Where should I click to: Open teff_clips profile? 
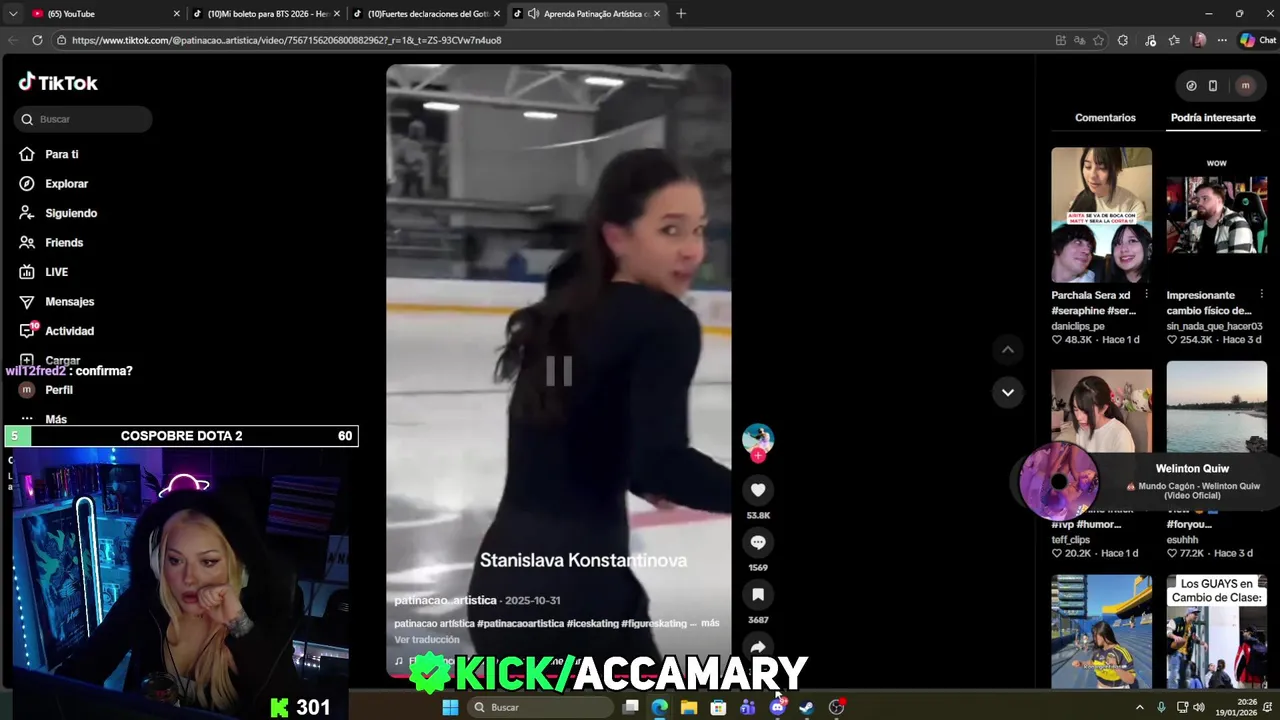(x=1070, y=540)
